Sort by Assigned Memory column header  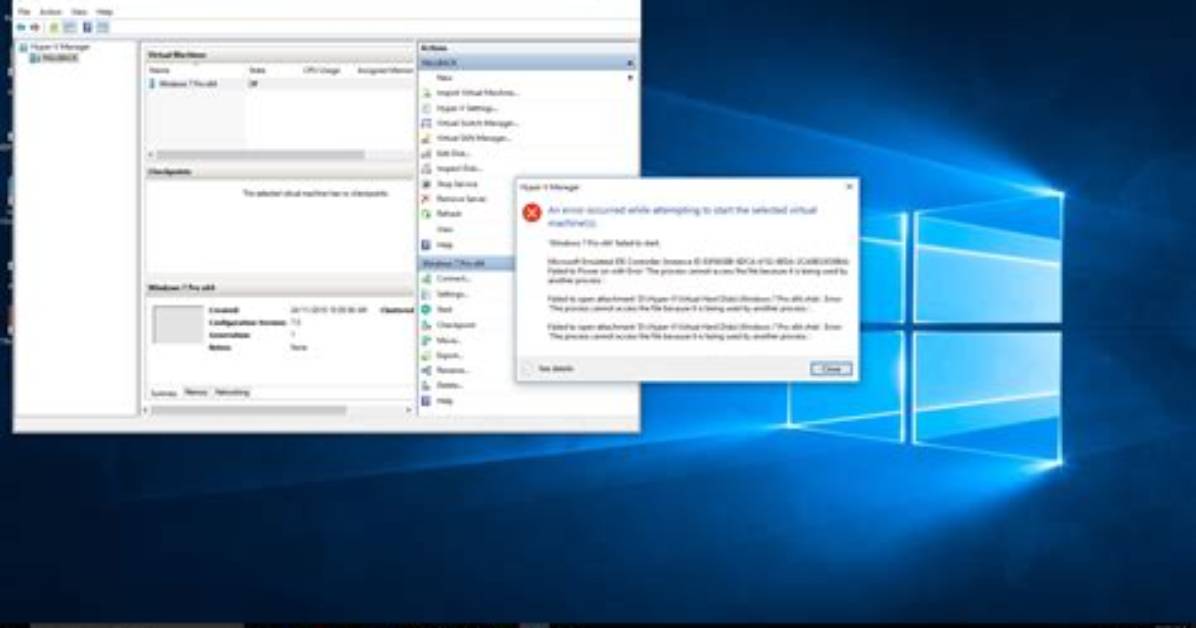coord(383,70)
